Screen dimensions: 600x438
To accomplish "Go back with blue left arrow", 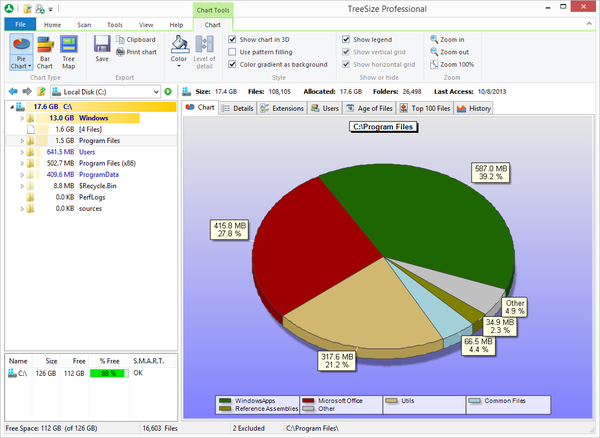I will tap(13, 91).
